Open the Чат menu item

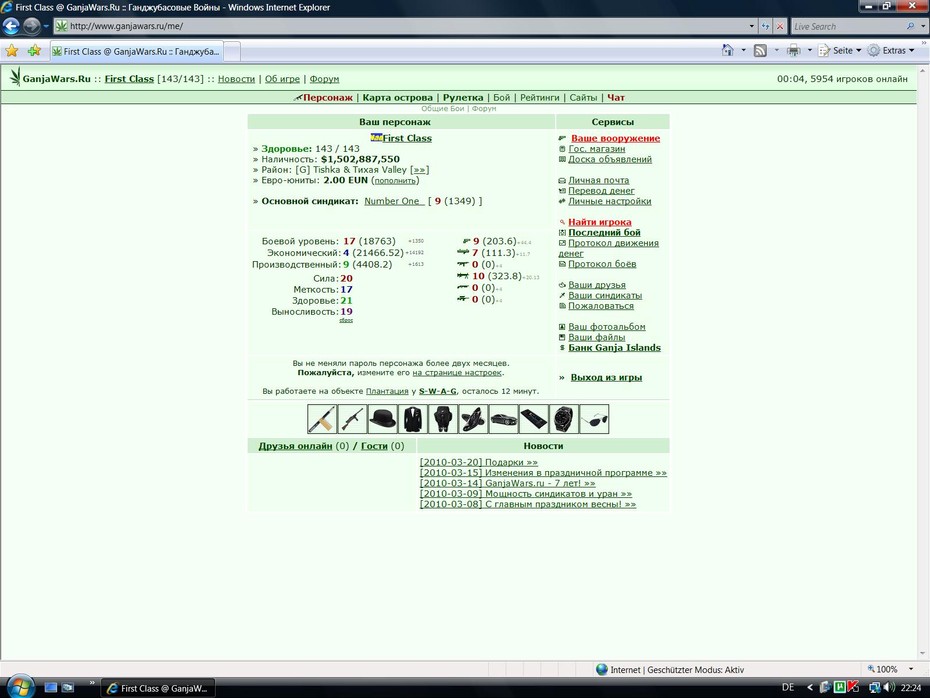click(x=616, y=97)
